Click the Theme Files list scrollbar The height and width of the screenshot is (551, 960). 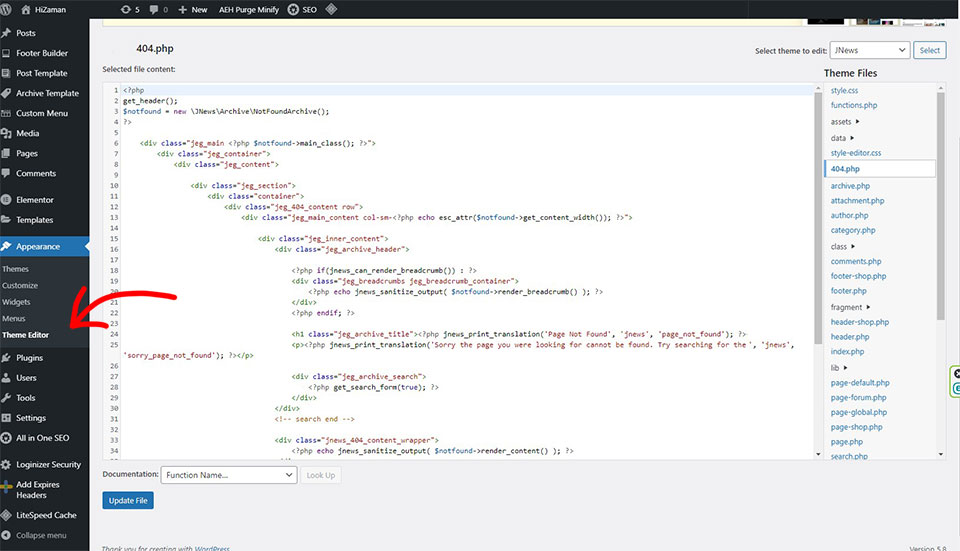941,206
